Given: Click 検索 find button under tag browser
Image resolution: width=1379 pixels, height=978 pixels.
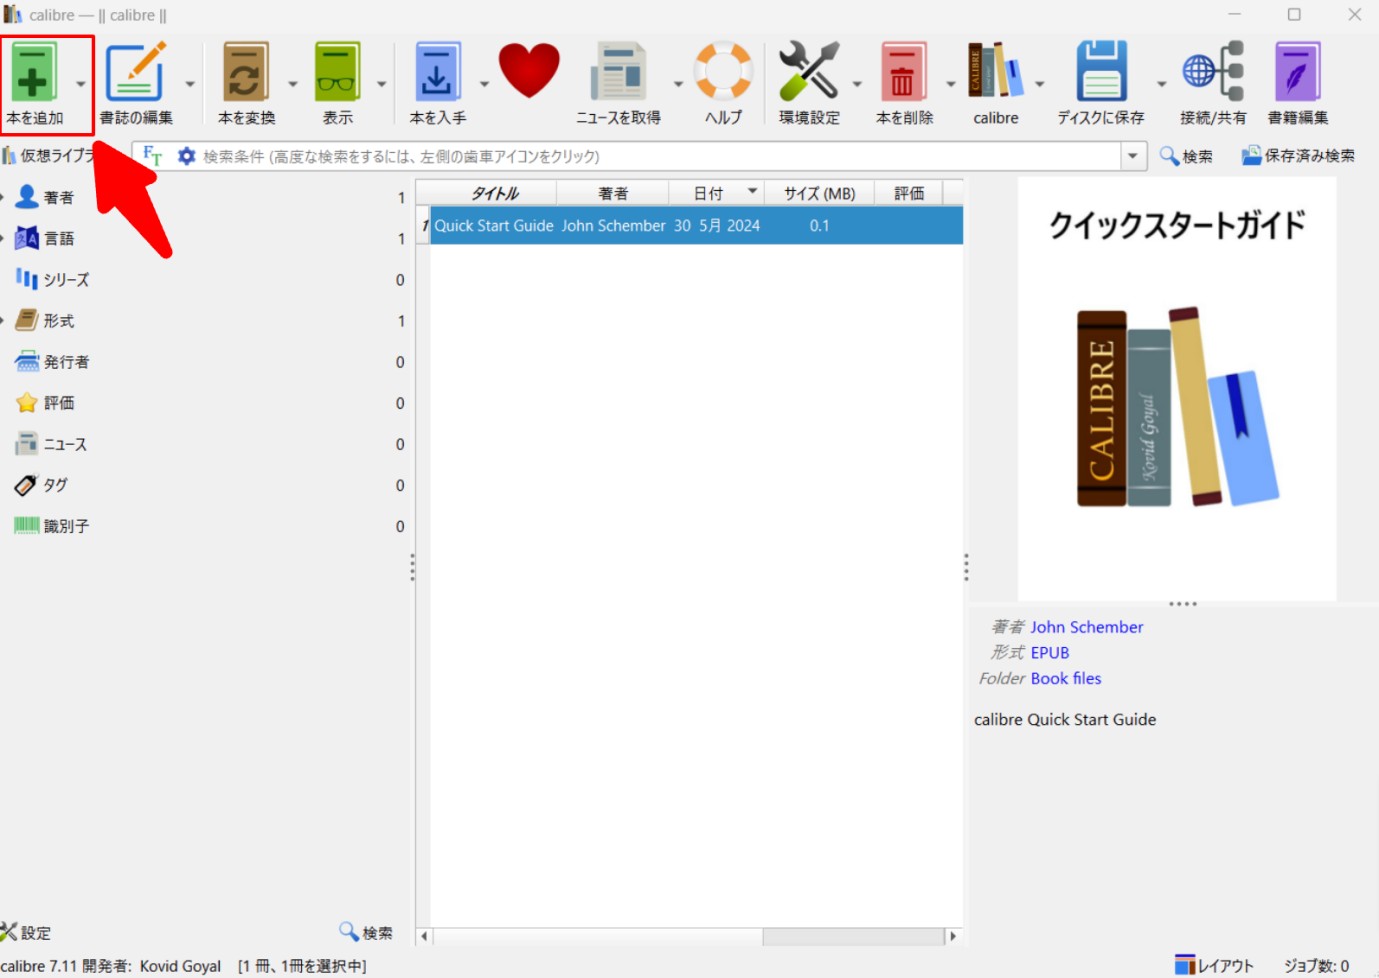Looking at the screenshot, I should 366,932.
